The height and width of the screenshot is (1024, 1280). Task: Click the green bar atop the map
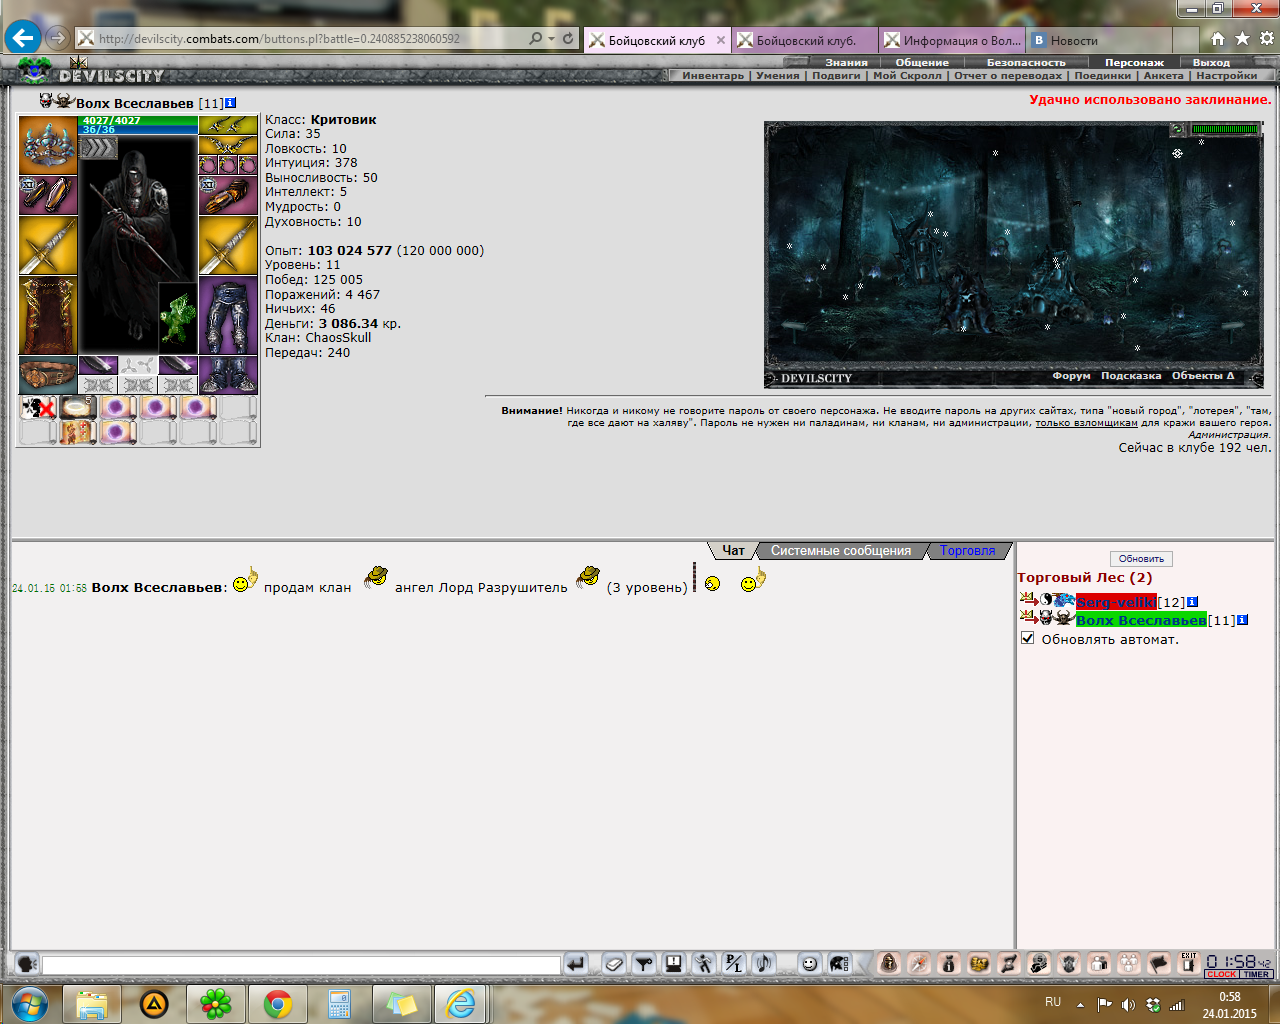[1226, 129]
